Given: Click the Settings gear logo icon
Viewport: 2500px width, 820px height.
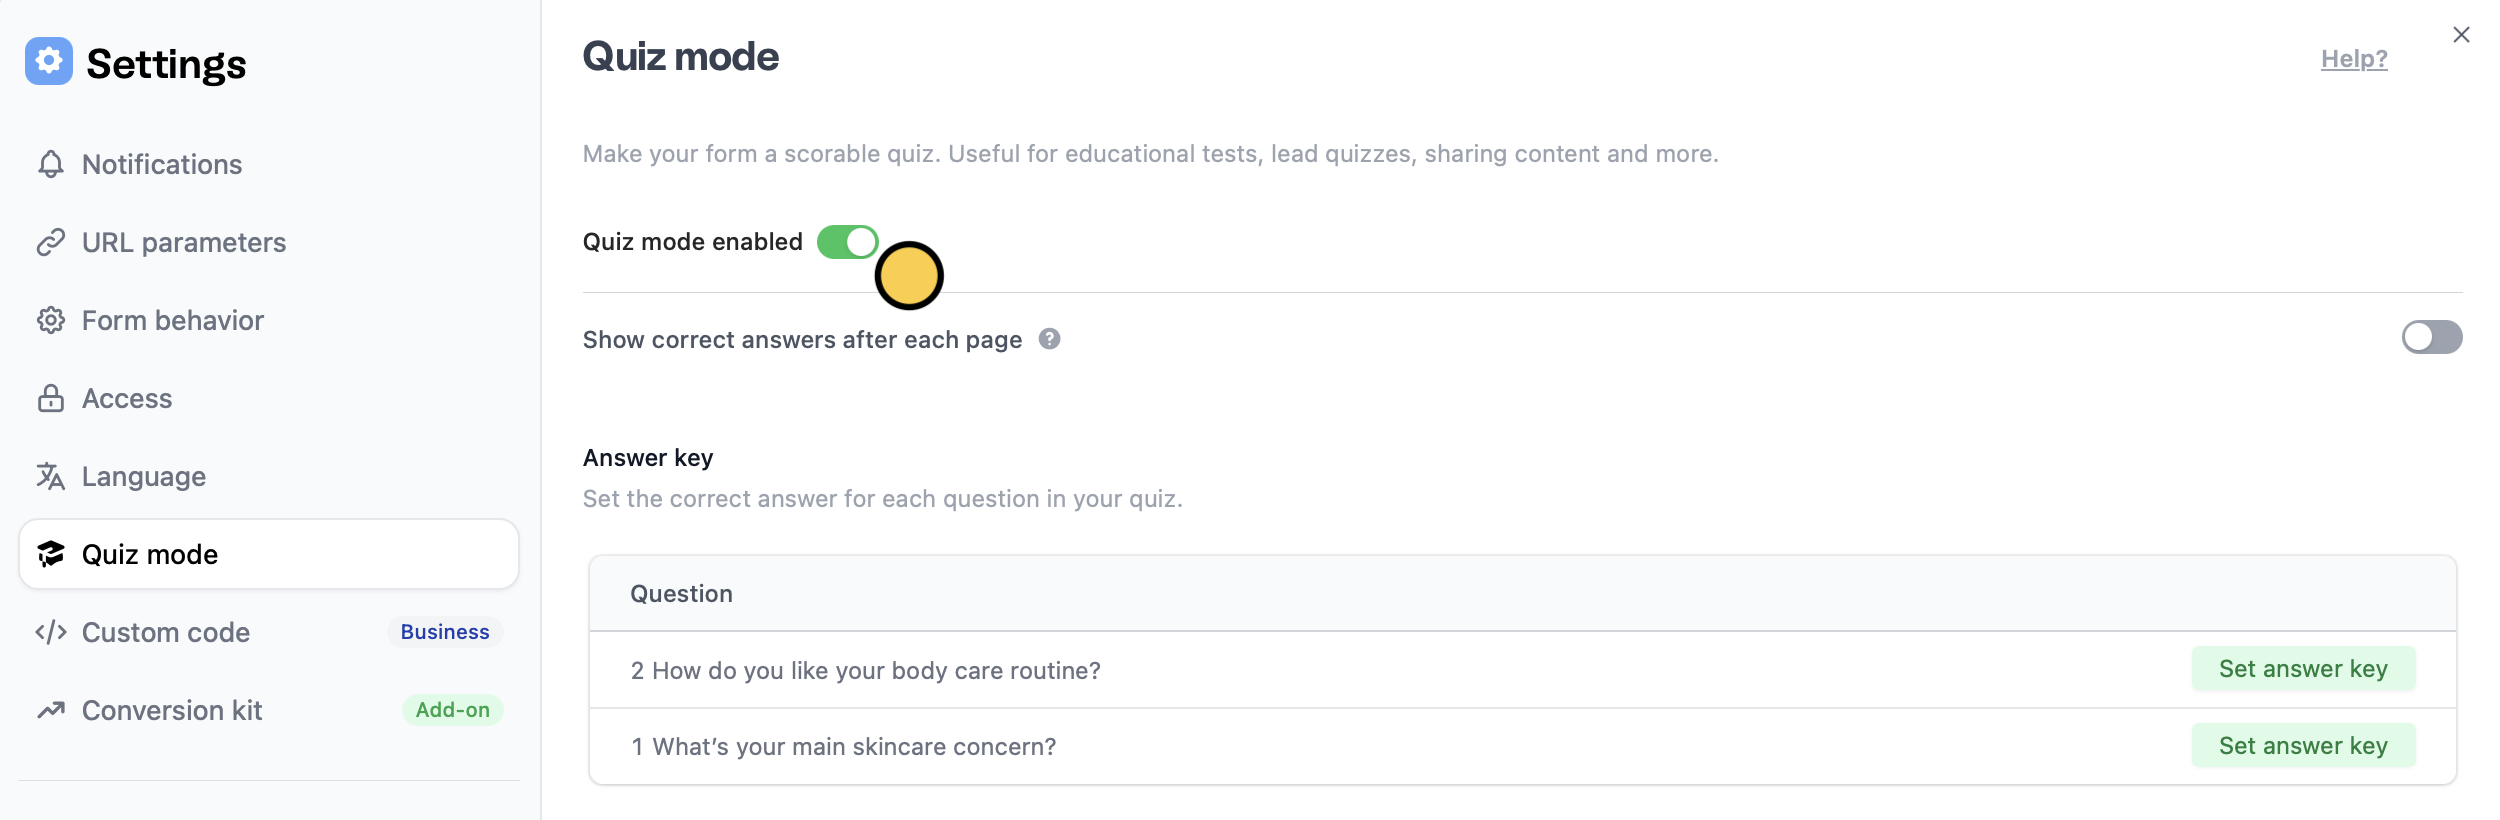Looking at the screenshot, I should [49, 62].
